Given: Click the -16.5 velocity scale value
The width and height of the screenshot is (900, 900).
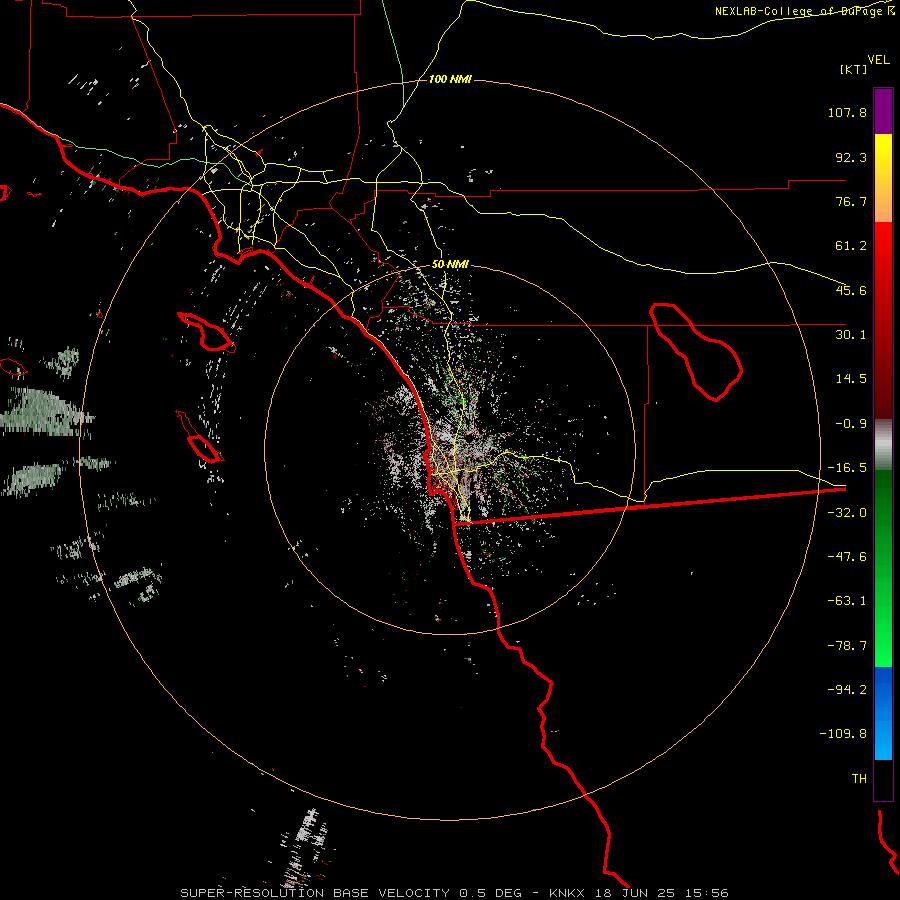Looking at the screenshot, I should coord(847,468).
